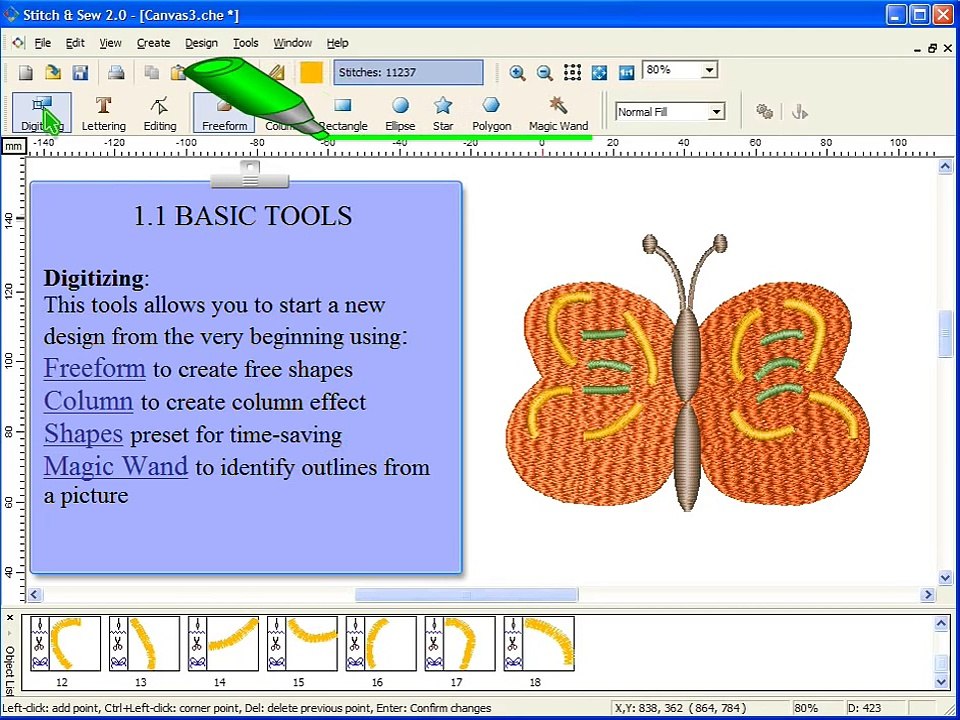960x720 pixels.
Task: Select the Editing tool
Action: point(160,113)
